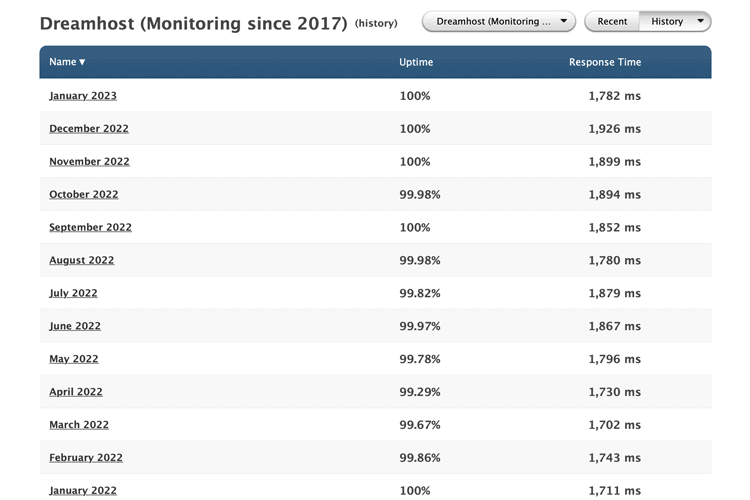Click the 1,867 ms response time
Screen dimensions: 750x500
coord(615,326)
